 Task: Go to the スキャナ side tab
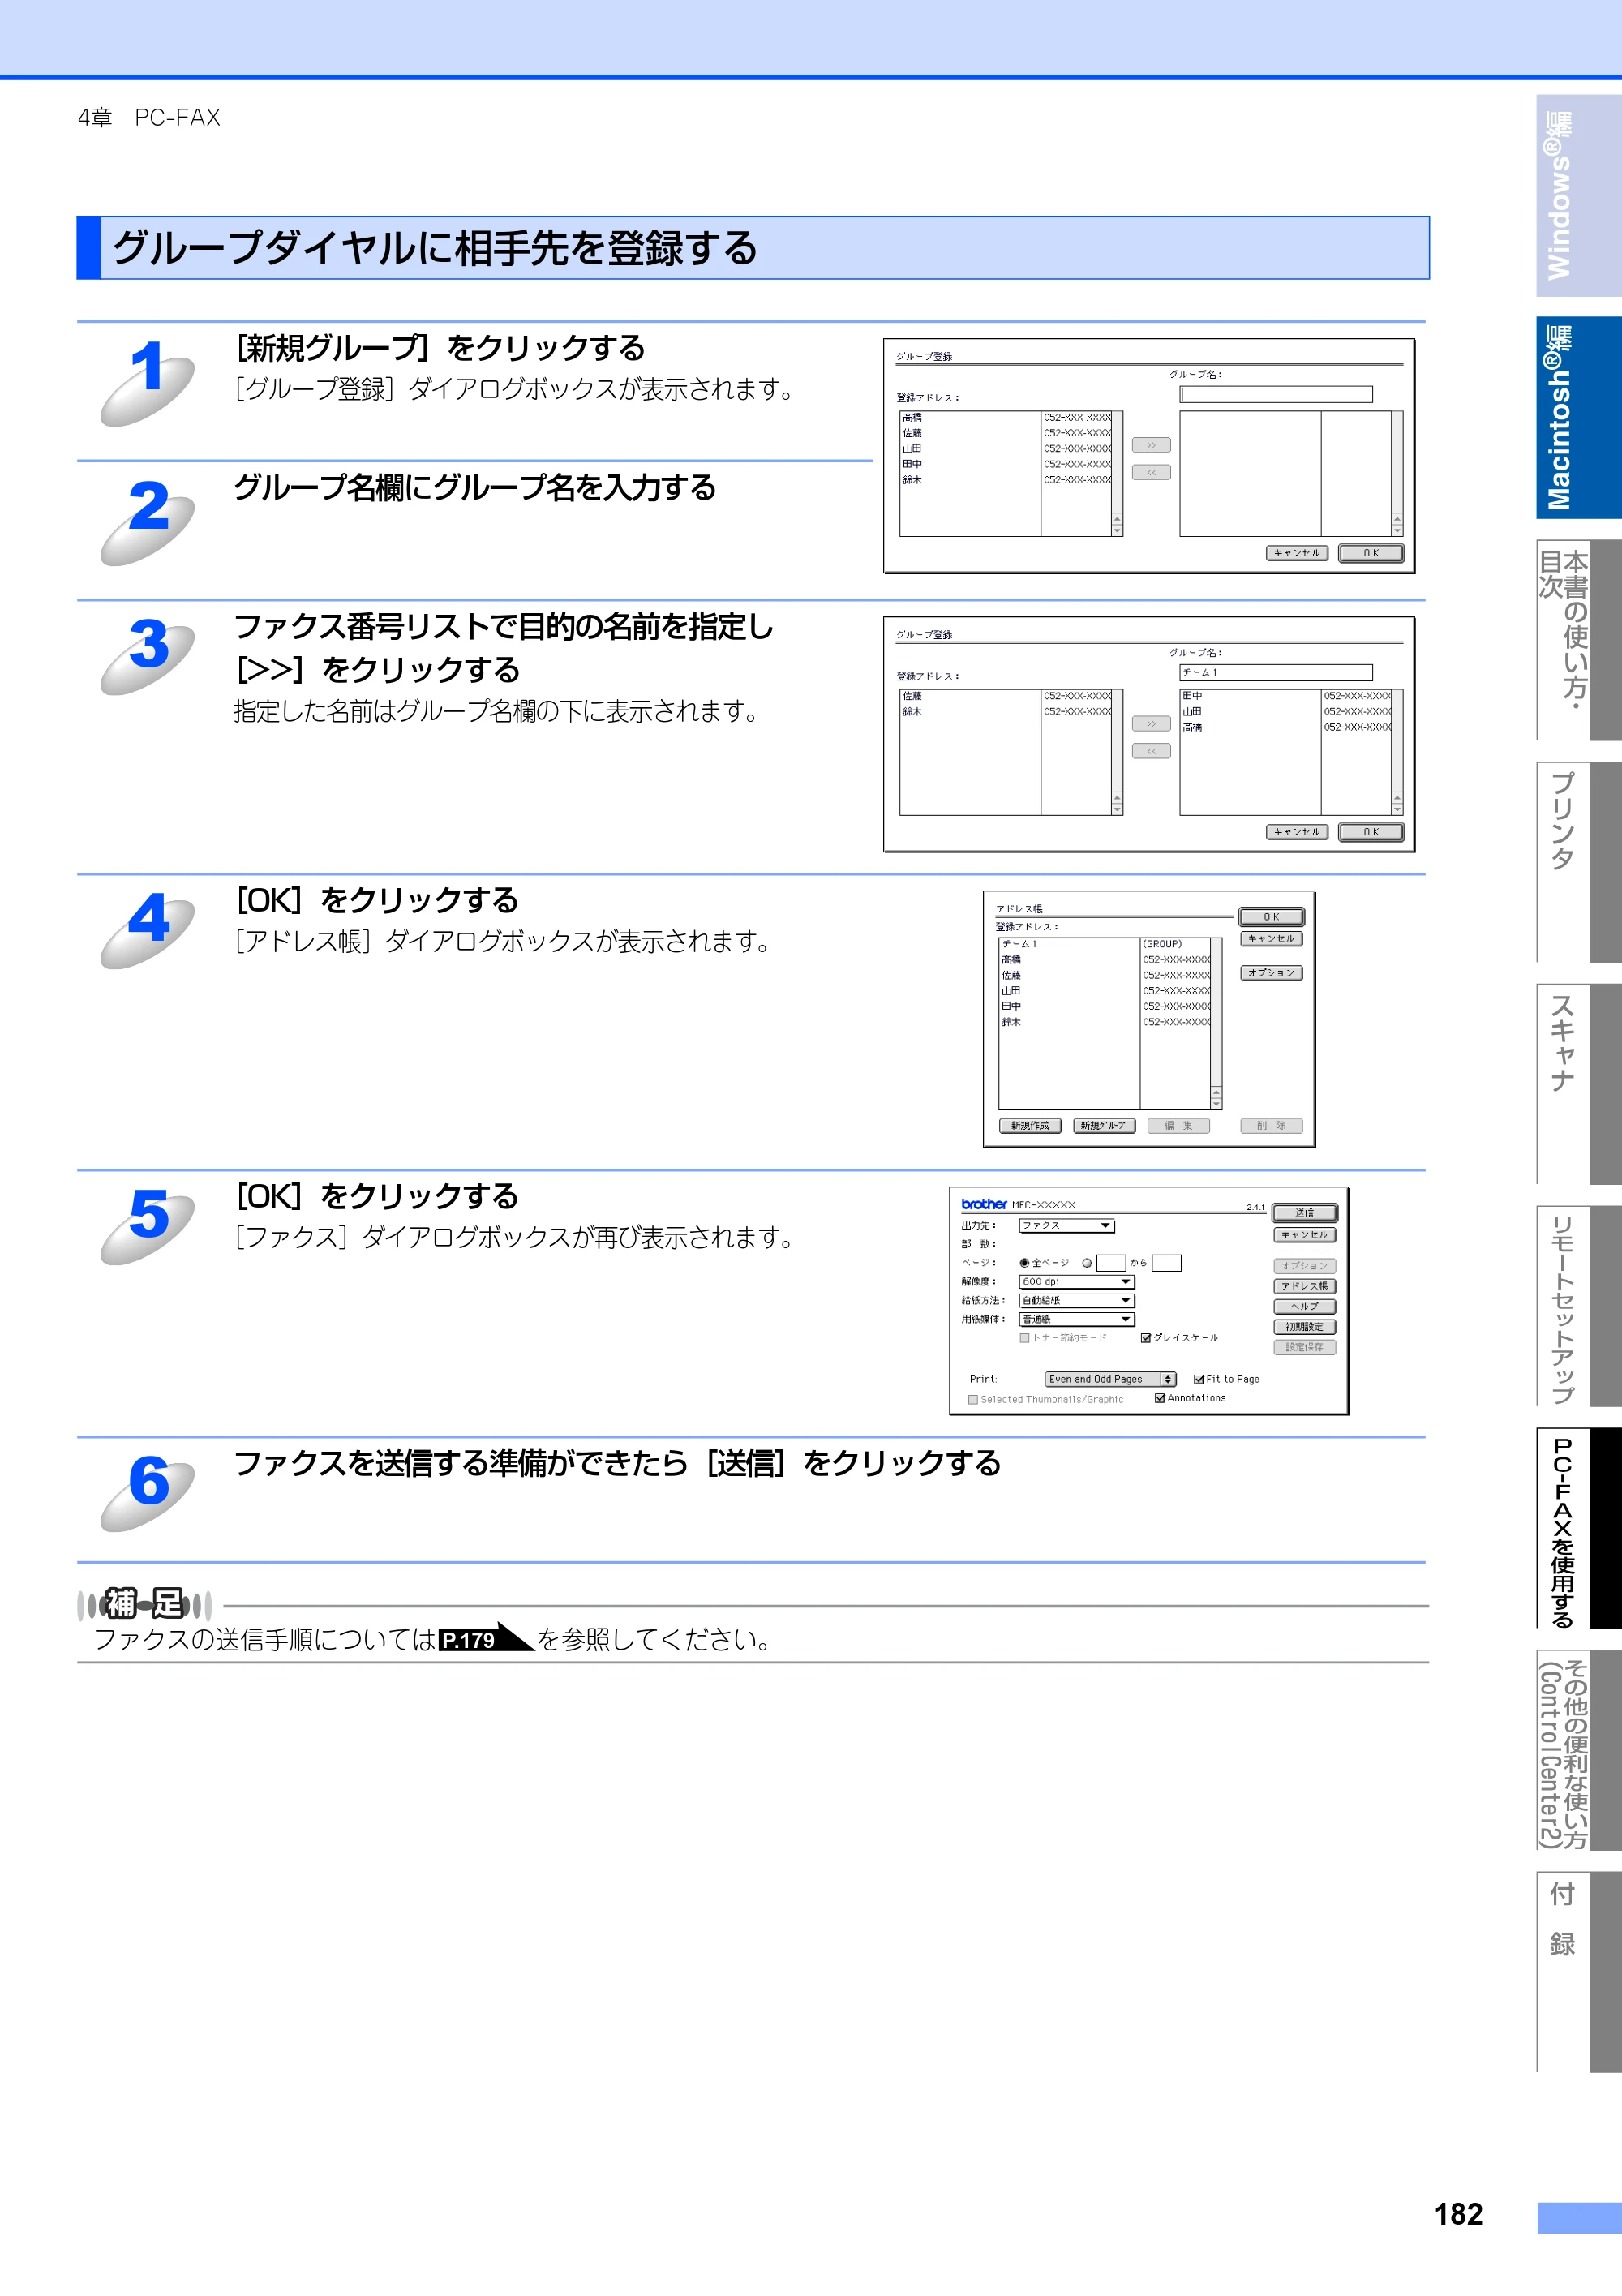[x=1578, y=1084]
